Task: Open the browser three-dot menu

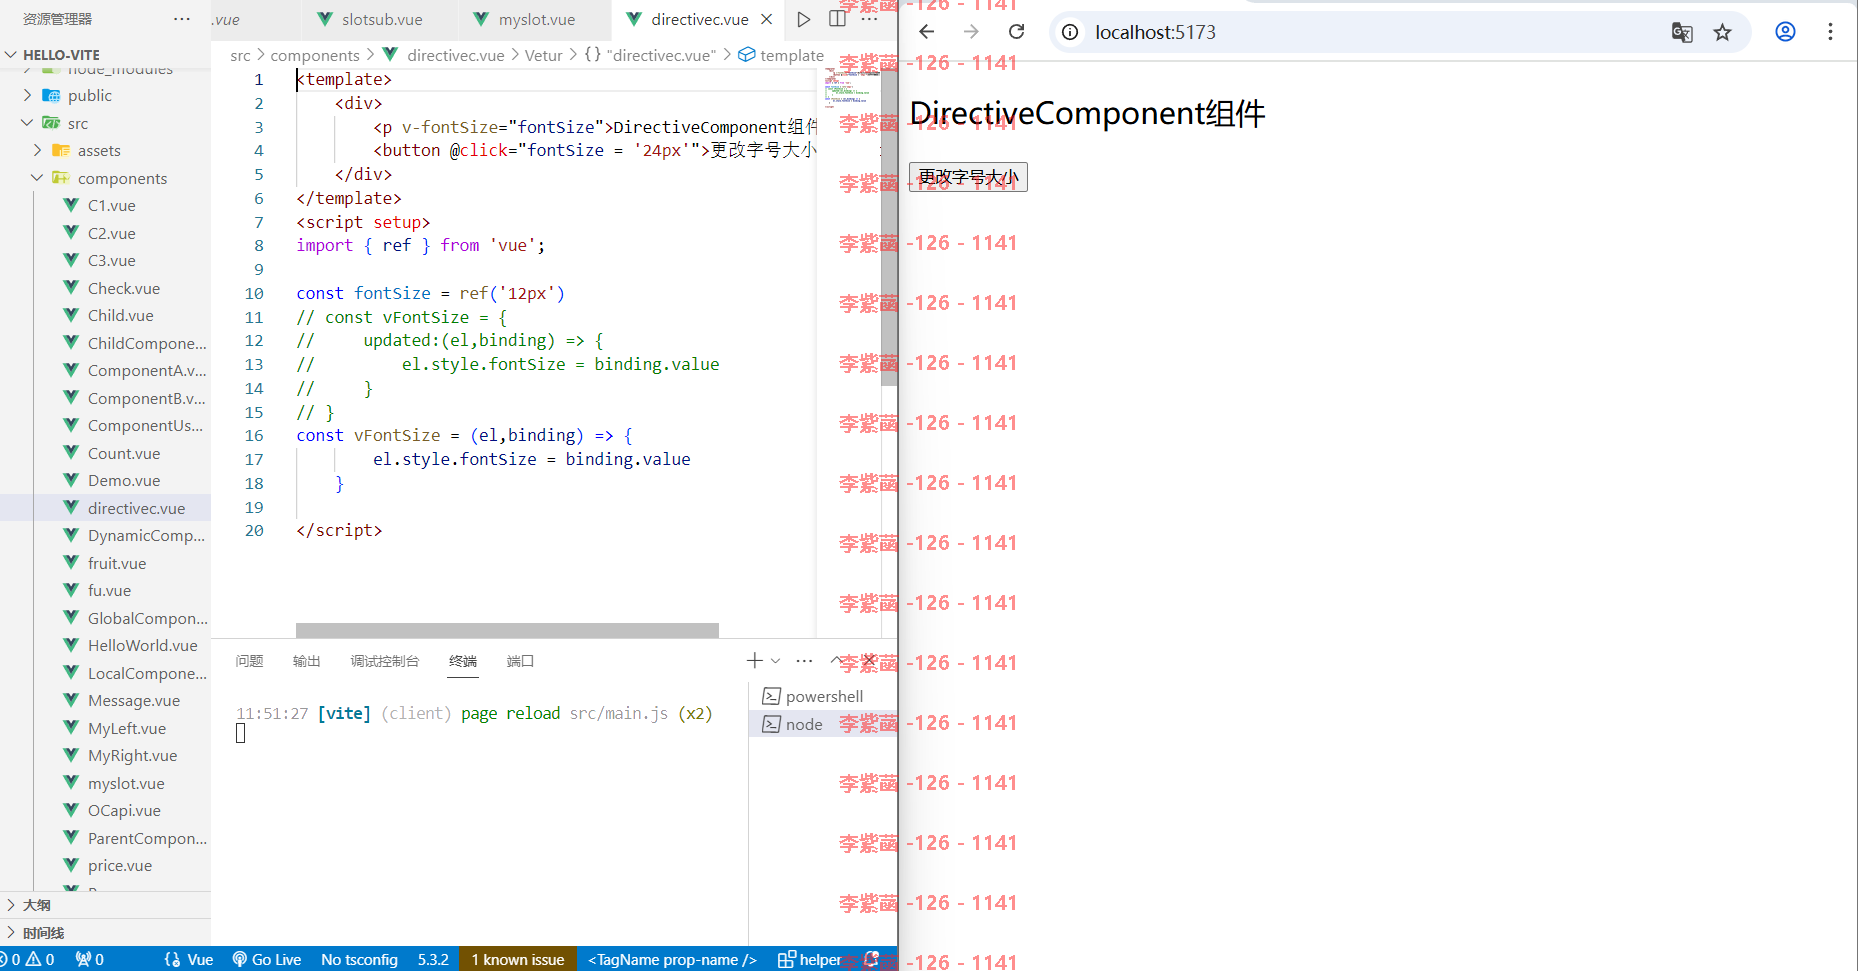Action: (1830, 32)
